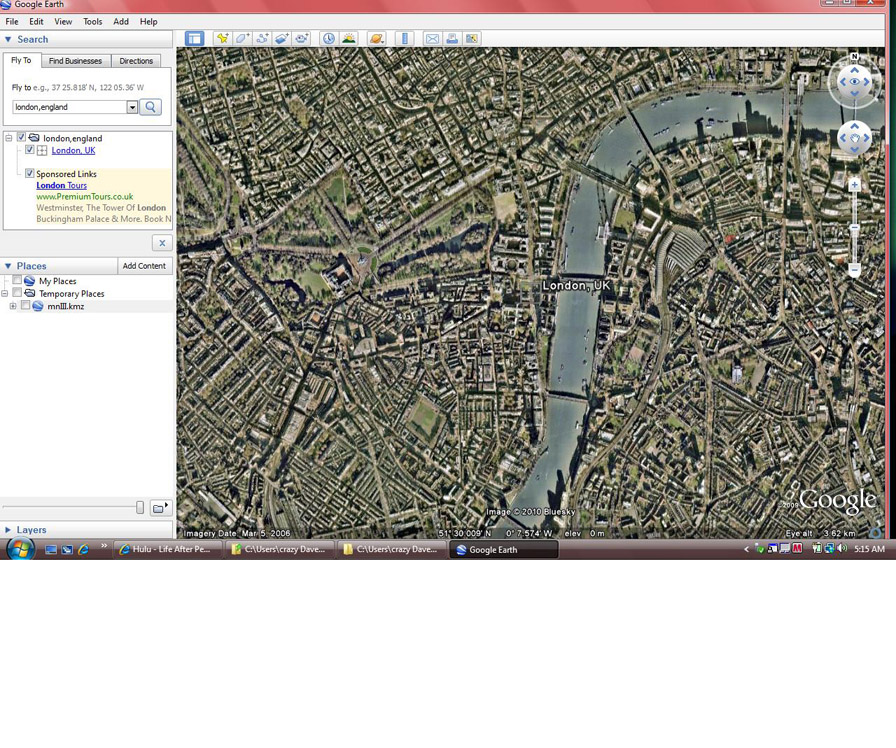896x748 pixels.
Task: Click the Places opacity slider handle
Action: (x=140, y=508)
